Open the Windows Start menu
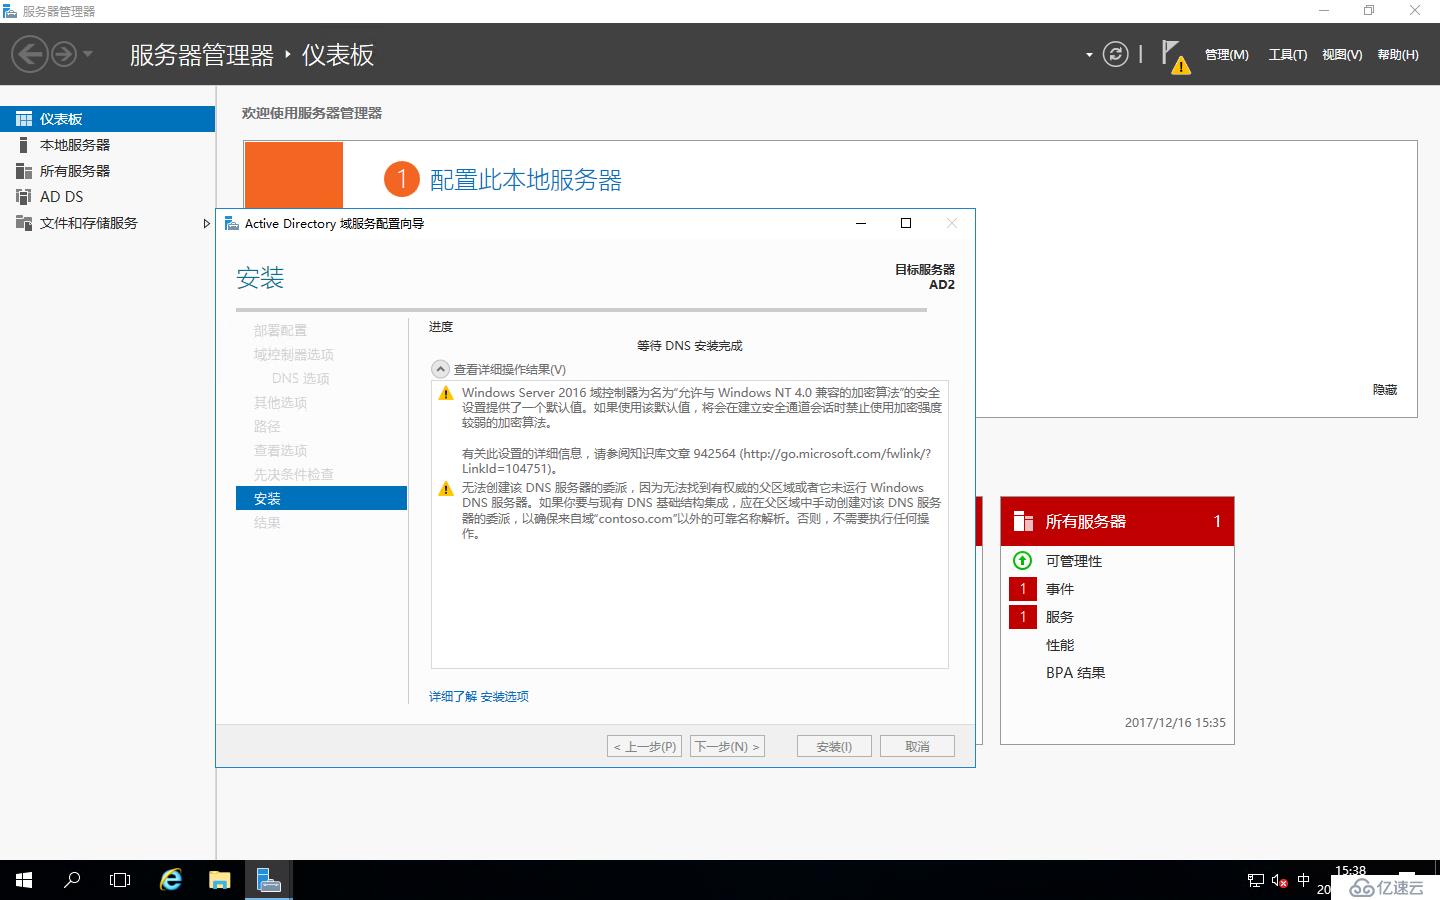The height and width of the screenshot is (900, 1440). (24, 880)
